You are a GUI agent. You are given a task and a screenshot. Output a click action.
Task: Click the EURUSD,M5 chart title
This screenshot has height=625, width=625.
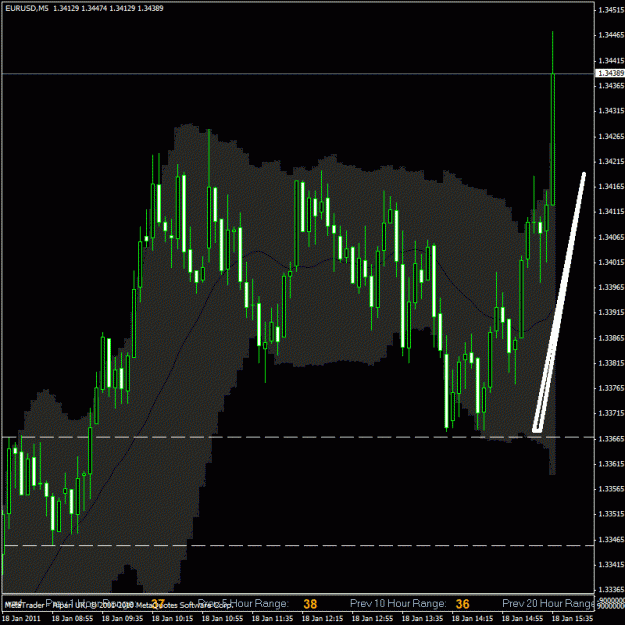(27, 8)
